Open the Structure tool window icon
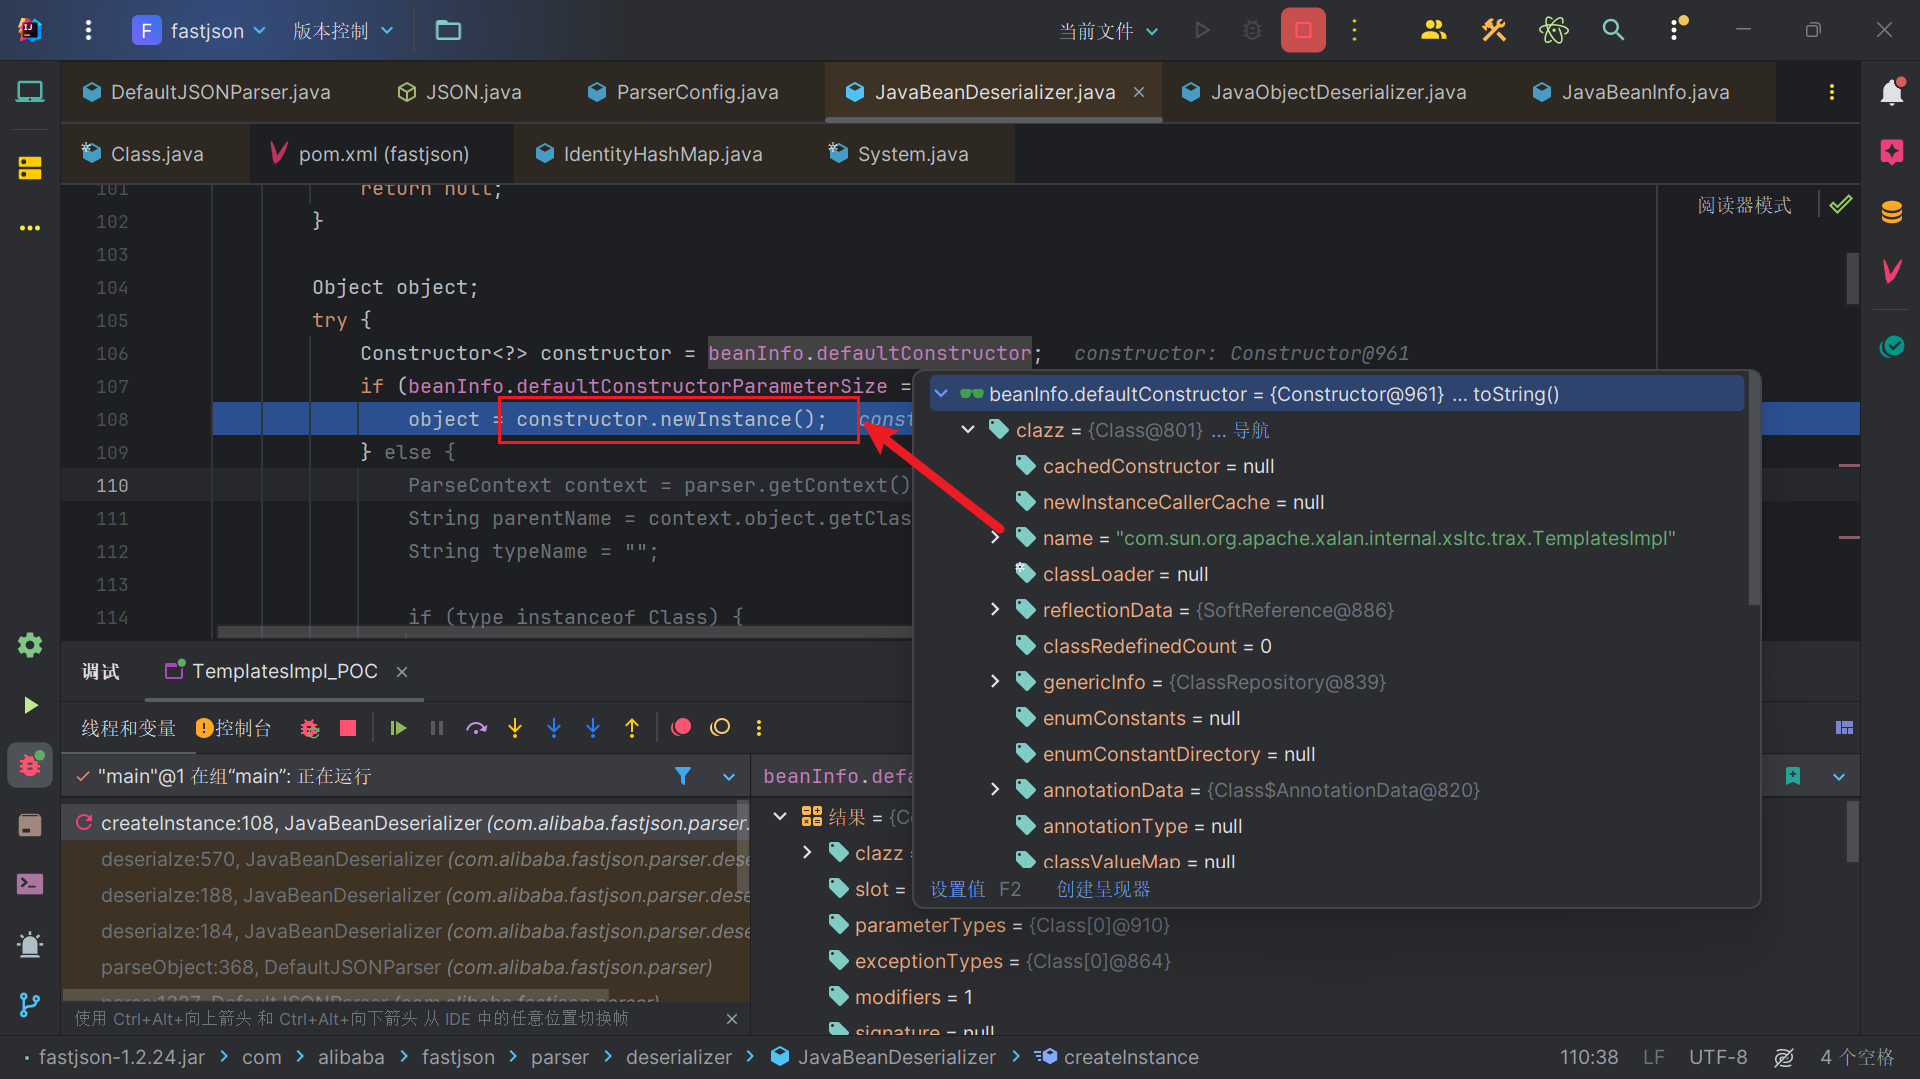The width and height of the screenshot is (1920, 1079). coord(30,168)
